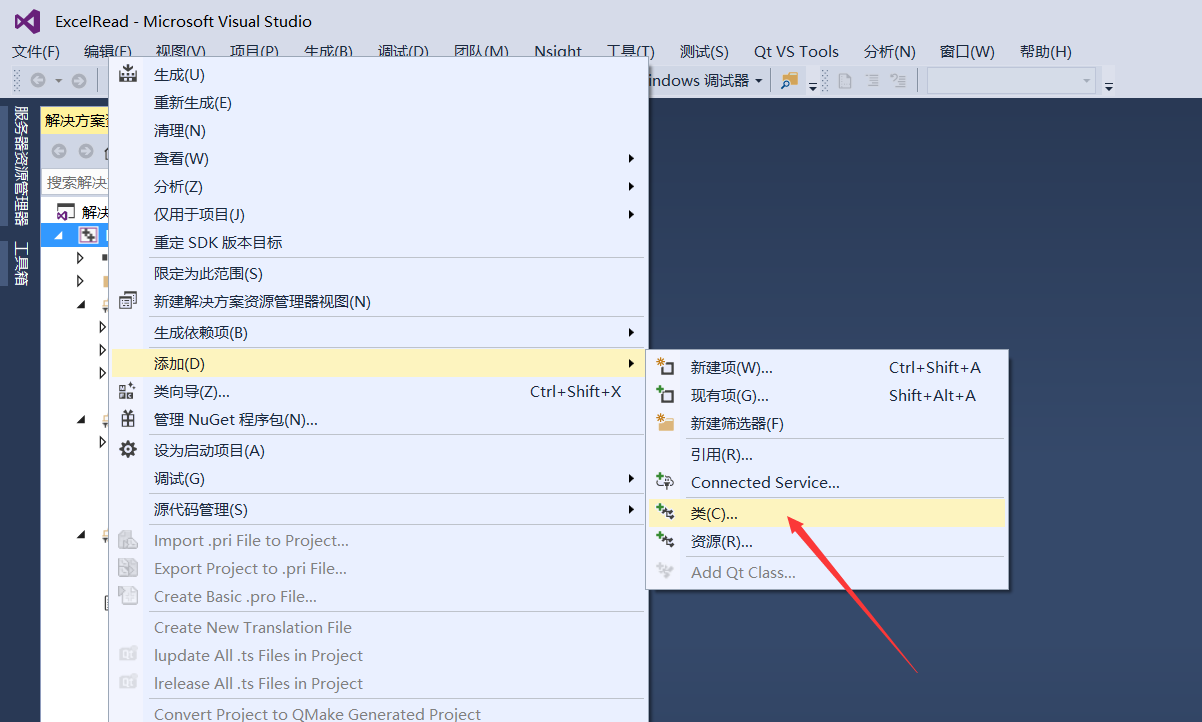Open the 窗口(W) menu

[x=967, y=51]
